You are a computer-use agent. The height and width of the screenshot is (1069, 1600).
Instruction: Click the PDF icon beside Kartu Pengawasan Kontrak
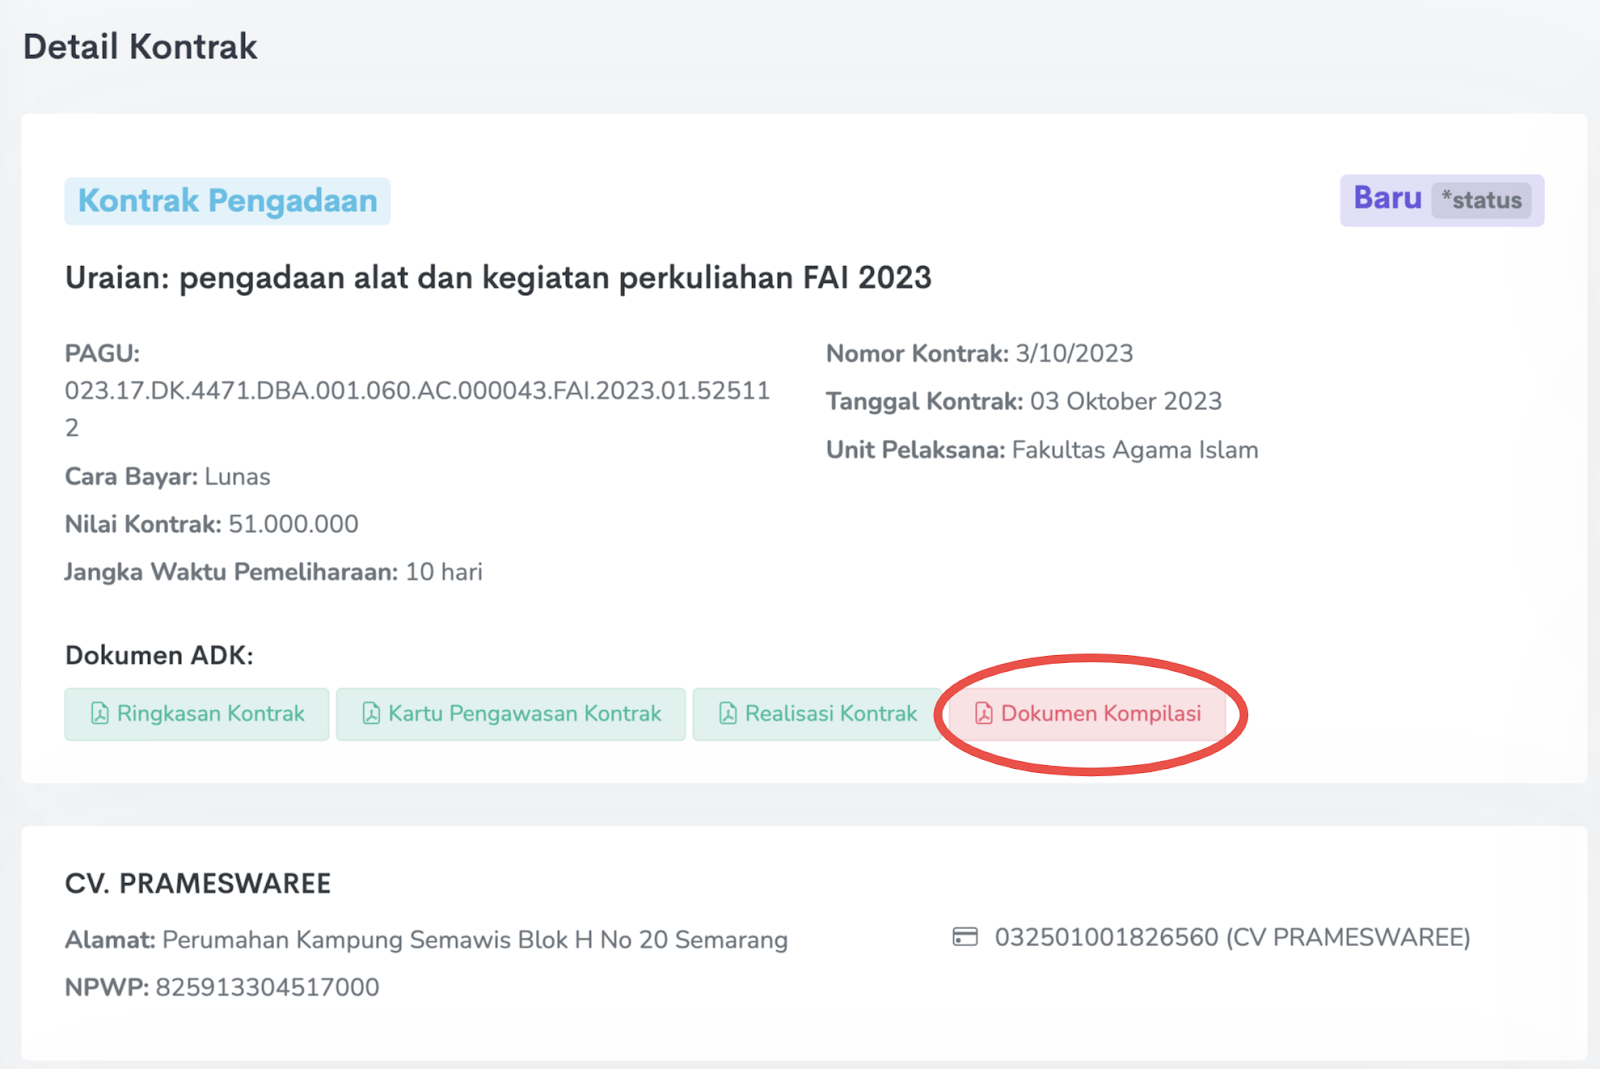pos(371,713)
